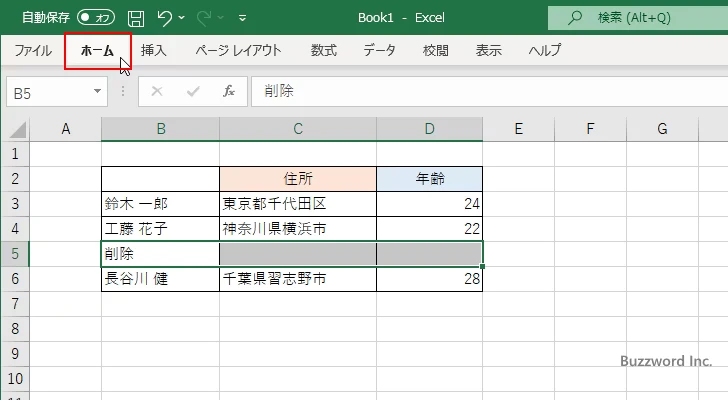Screen dimensions: 728x400
Task: Click the Enter checkmark formula bar icon
Action: [193, 91]
